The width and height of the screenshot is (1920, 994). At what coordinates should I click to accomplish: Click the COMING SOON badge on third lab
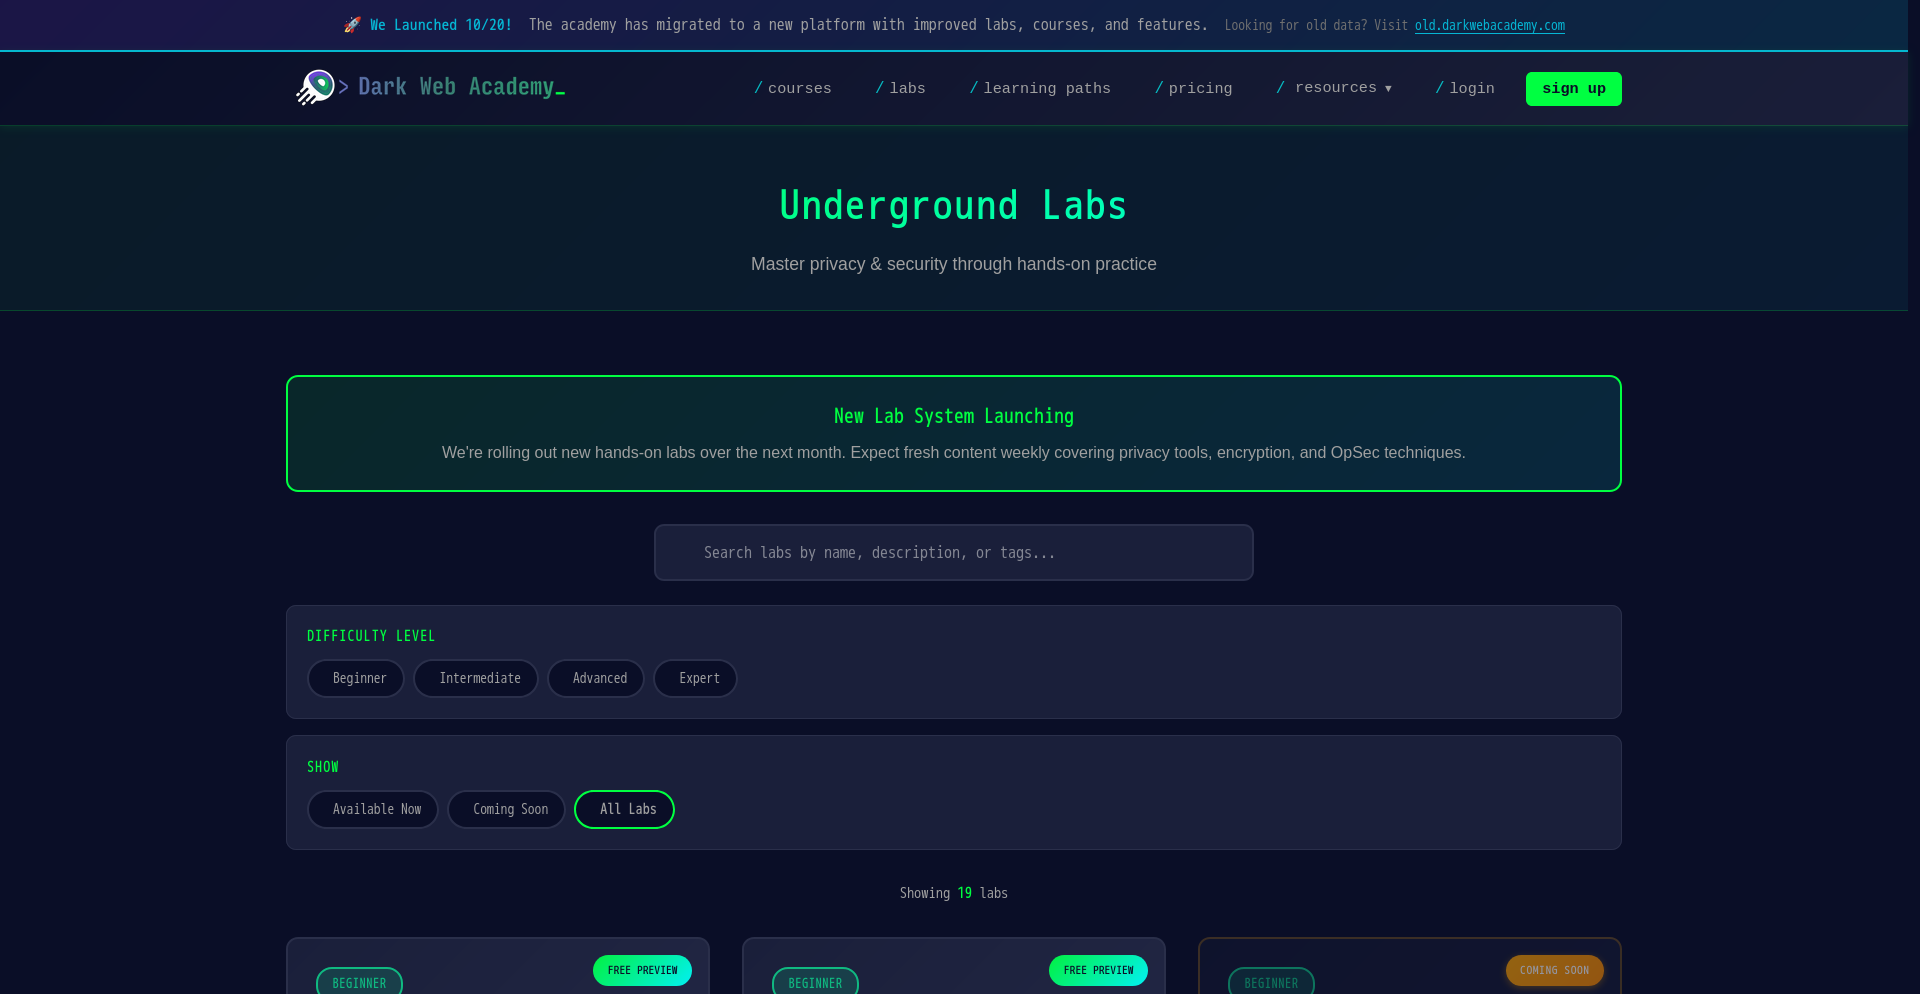pyautogui.click(x=1554, y=970)
